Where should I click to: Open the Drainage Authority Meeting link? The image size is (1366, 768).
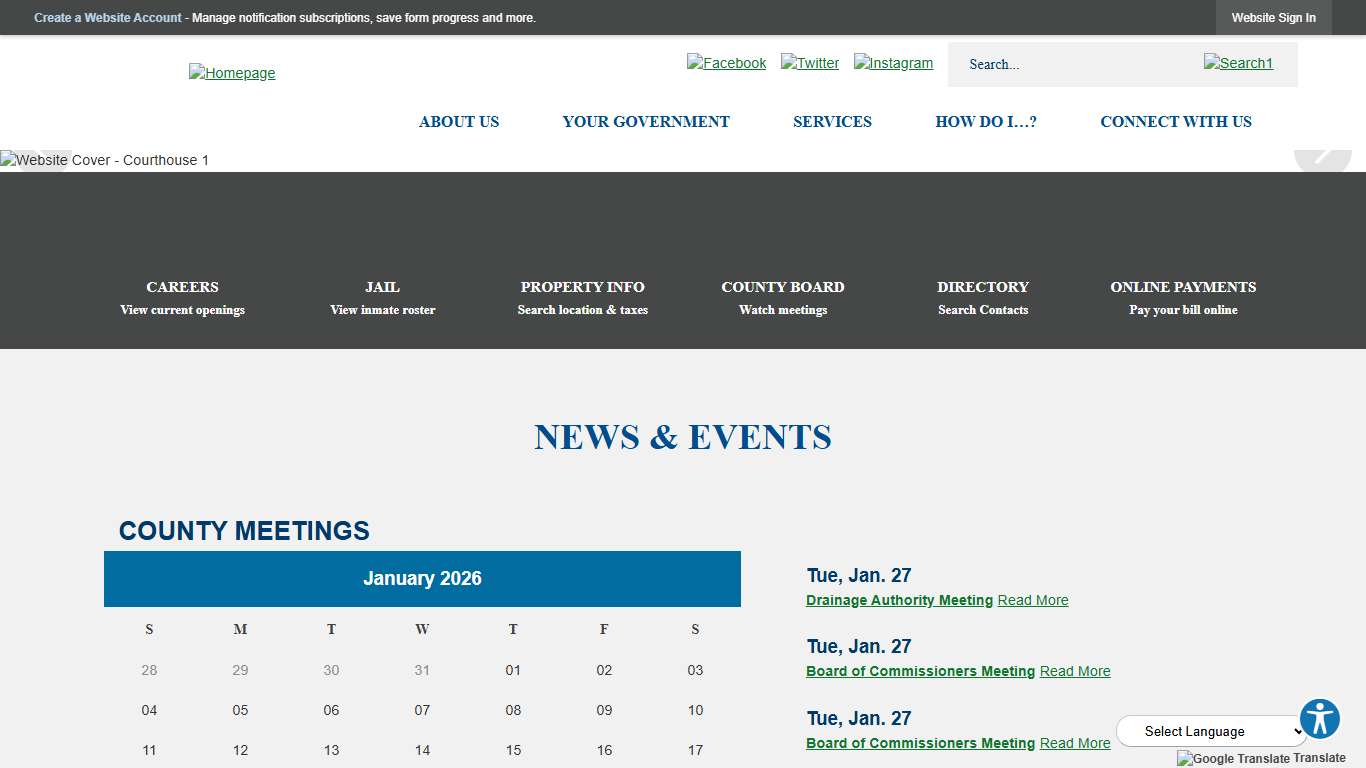[x=898, y=600]
